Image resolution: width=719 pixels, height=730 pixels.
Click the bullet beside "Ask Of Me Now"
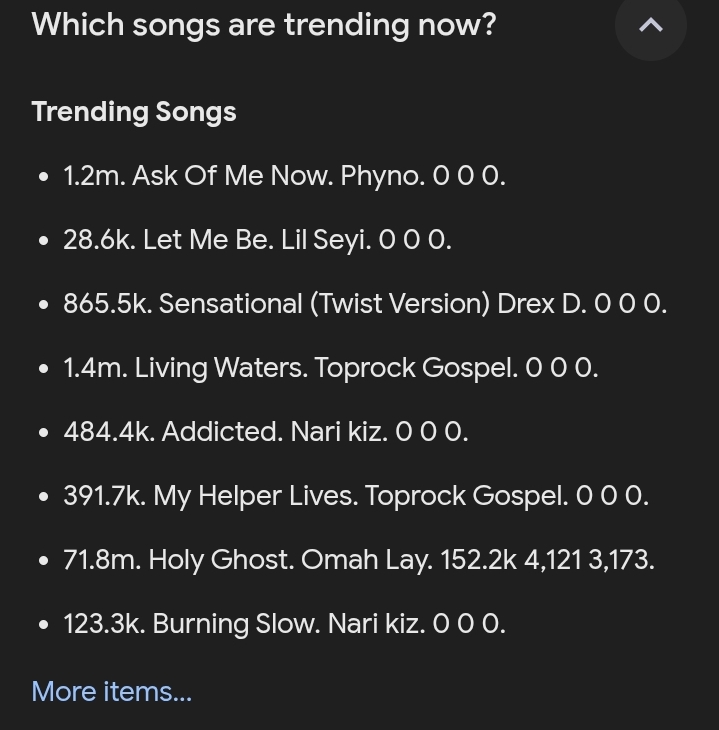(43, 177)
